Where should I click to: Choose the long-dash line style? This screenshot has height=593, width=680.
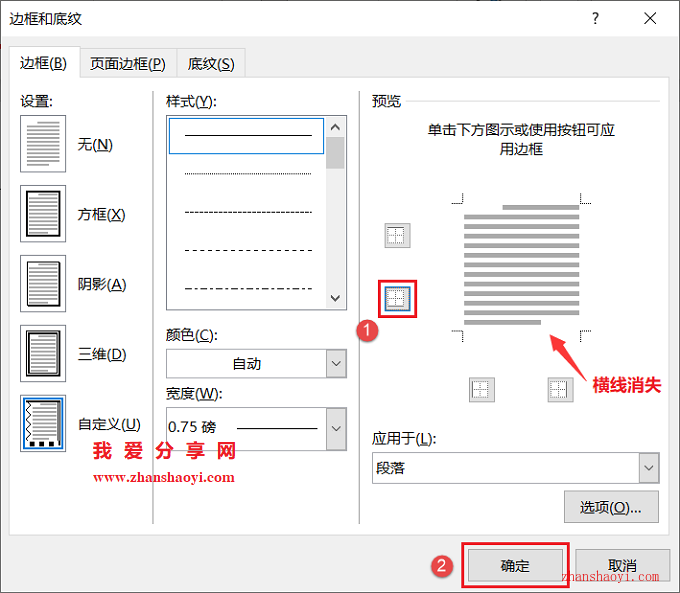248,250
